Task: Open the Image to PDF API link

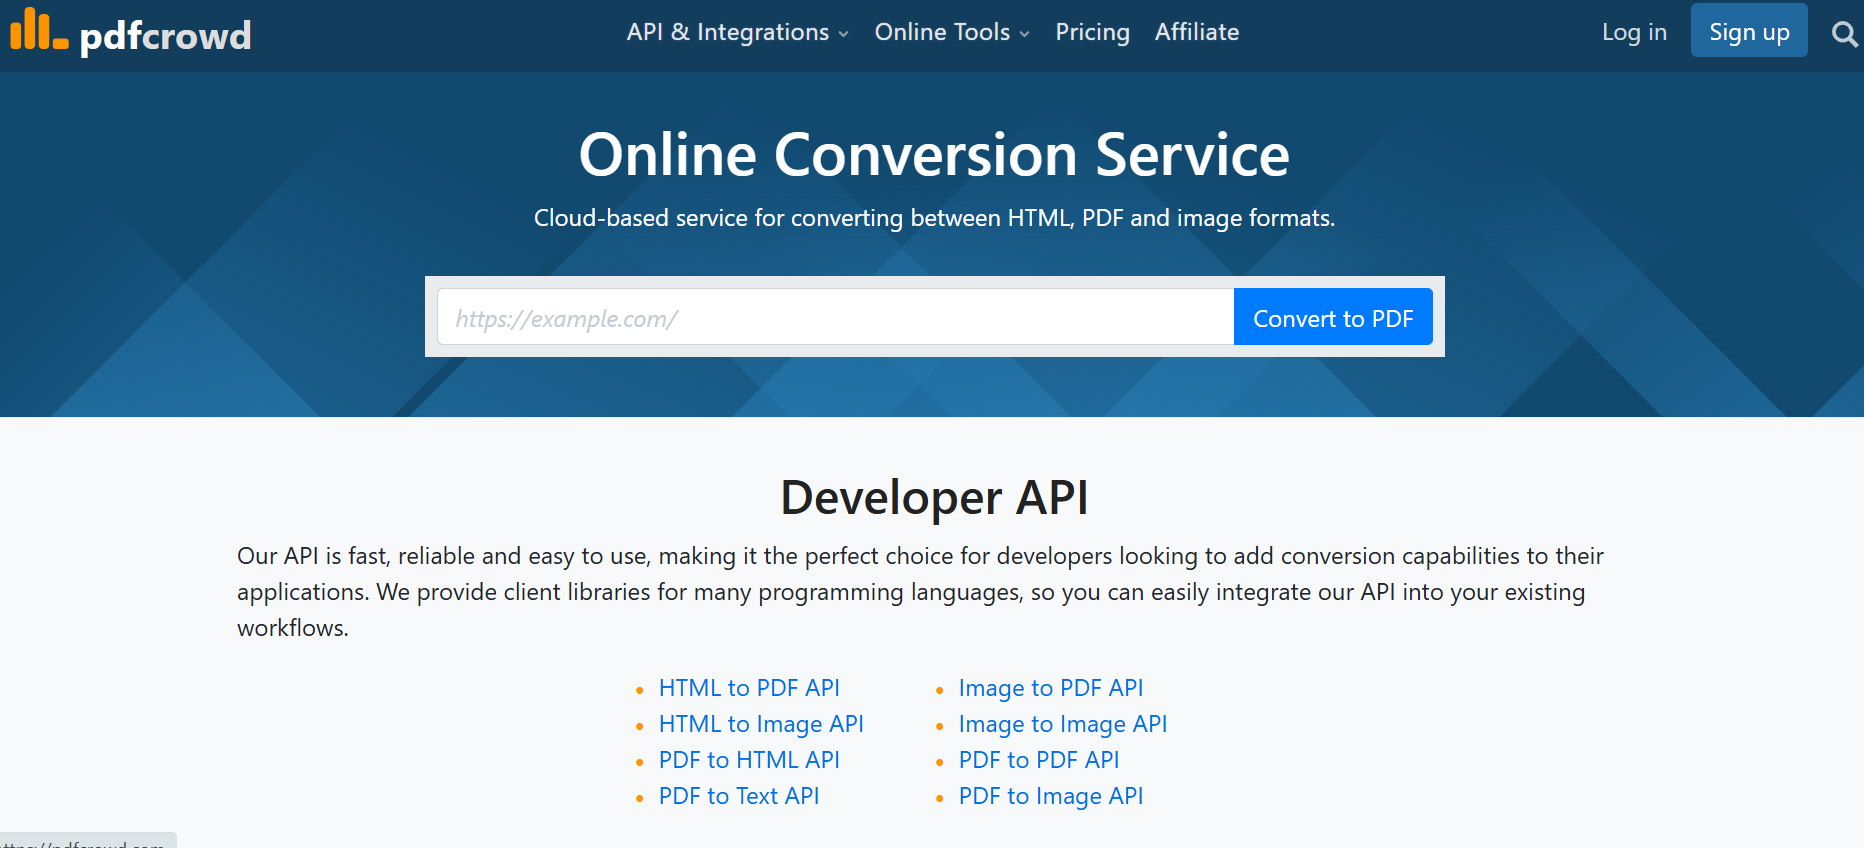Action: tap(1050, 688)
